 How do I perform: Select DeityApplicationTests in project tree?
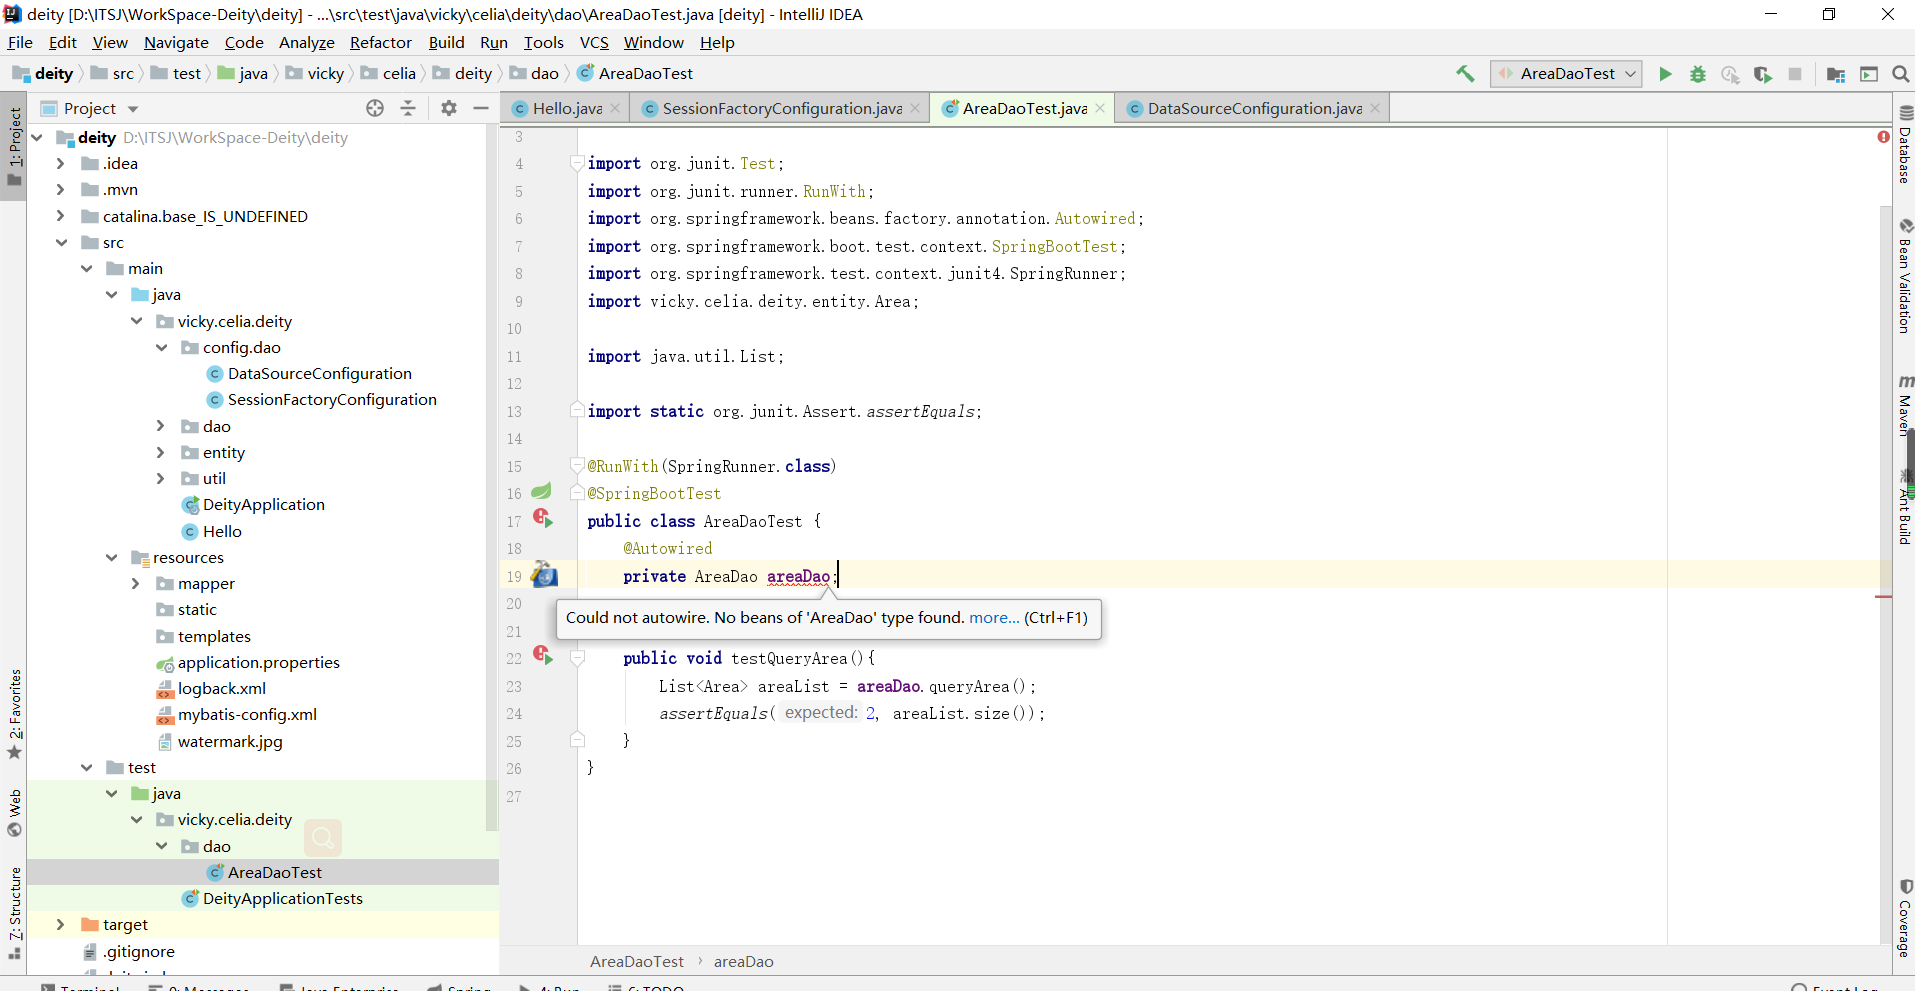(x=282, y=898)
